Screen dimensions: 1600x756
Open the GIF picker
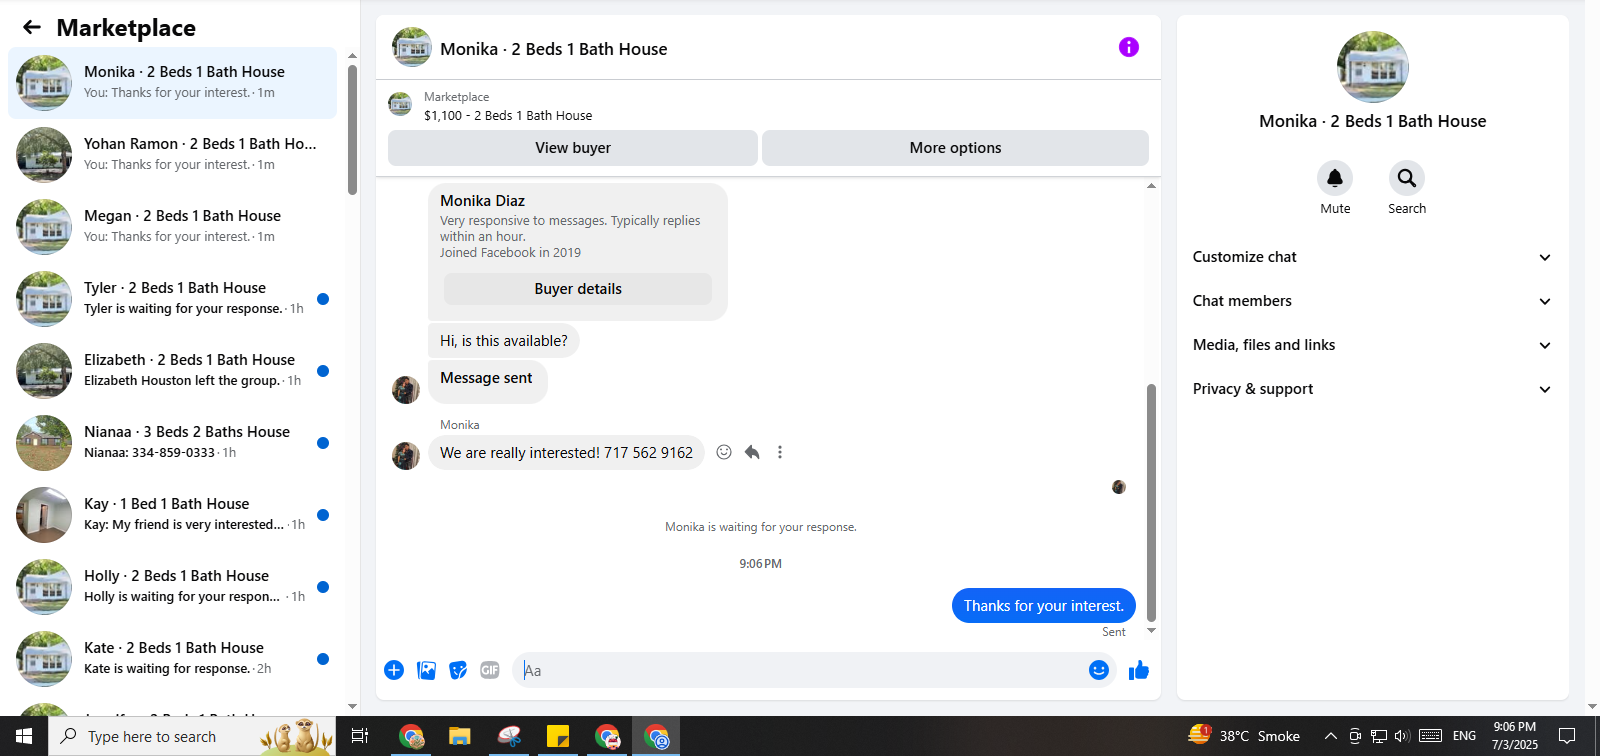click(x=490, y=670)
